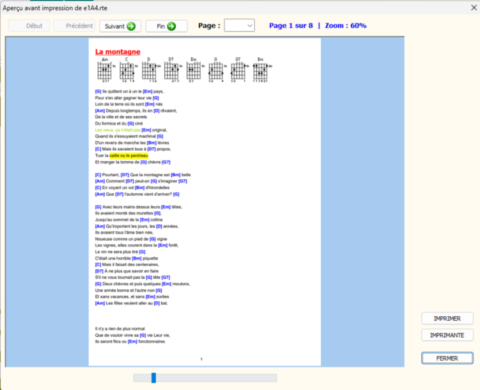Click the green arrow on Suivant

point(131,26)
